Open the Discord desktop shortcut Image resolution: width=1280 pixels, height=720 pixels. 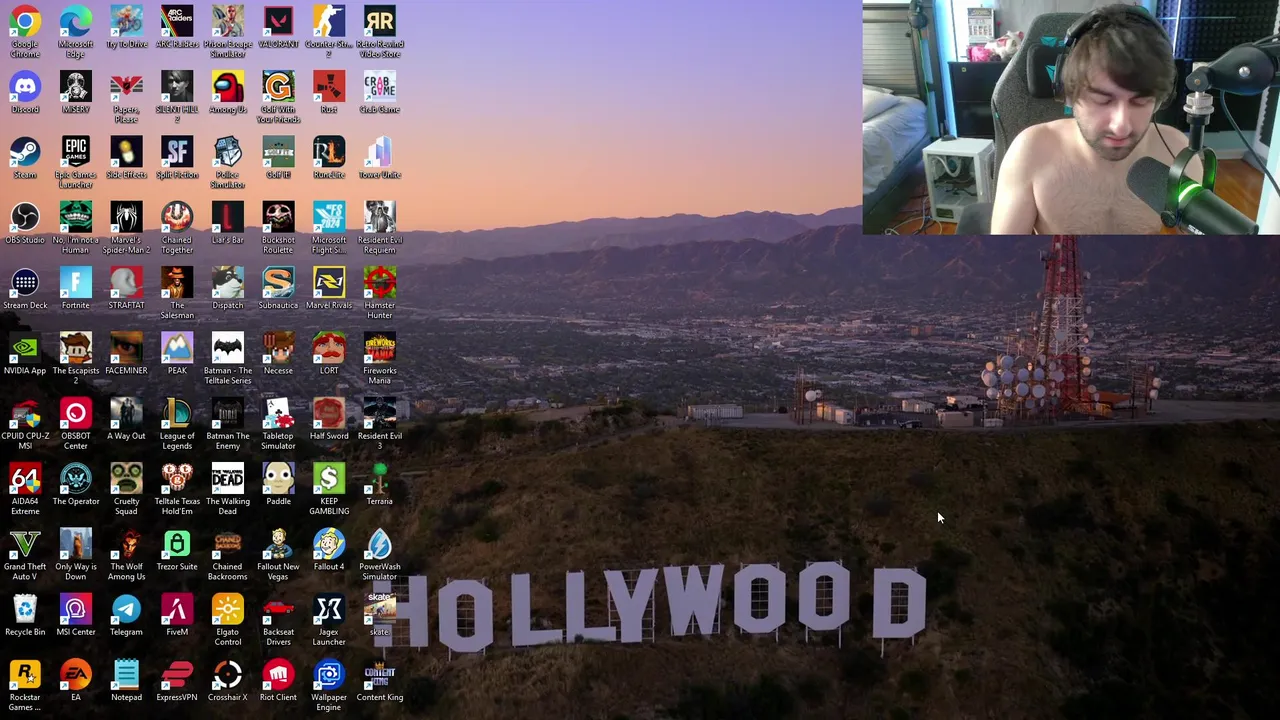[x=25, y=86]
